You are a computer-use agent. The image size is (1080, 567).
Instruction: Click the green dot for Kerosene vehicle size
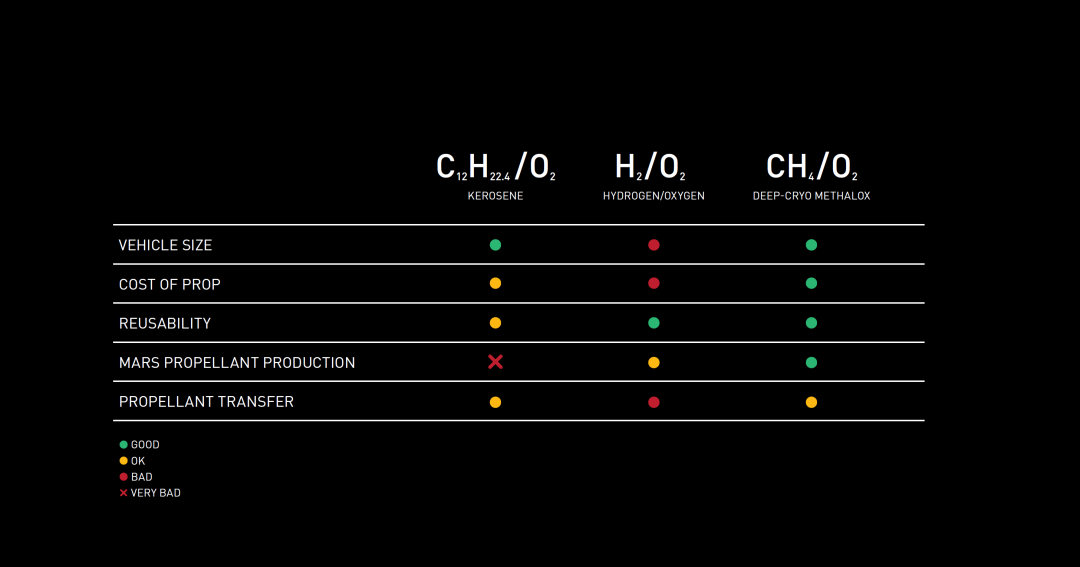[495, 245]
